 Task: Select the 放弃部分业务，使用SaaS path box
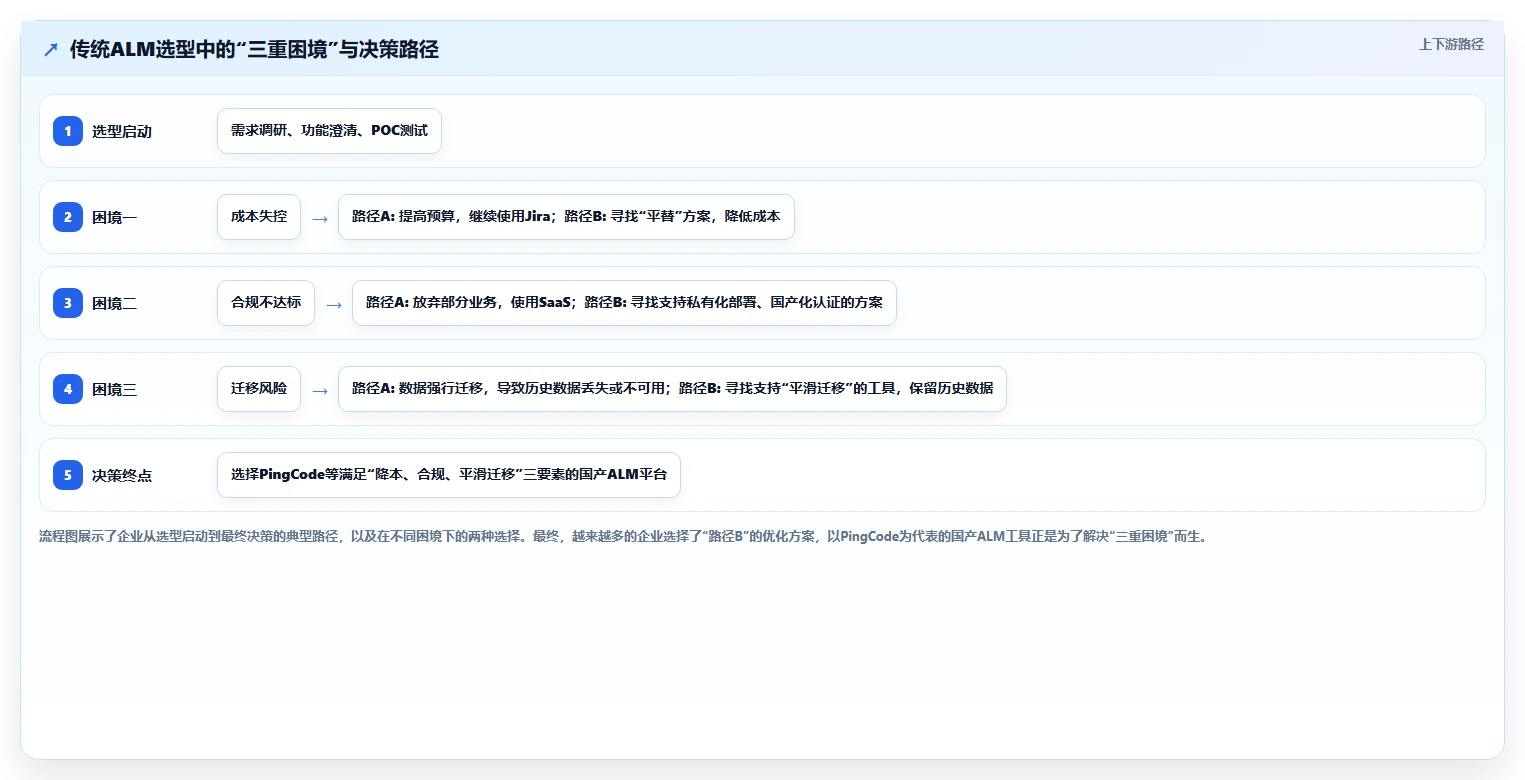pos(624,303)
